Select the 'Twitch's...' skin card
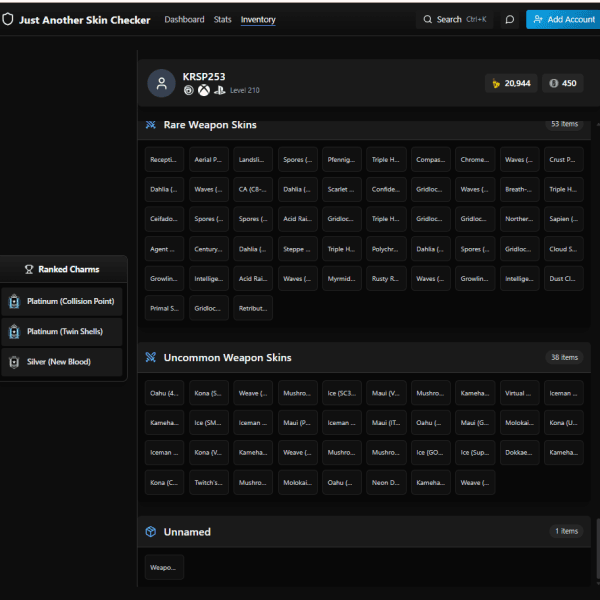Image resolution: width=600 pixels, height=600 pixels. 209,482
